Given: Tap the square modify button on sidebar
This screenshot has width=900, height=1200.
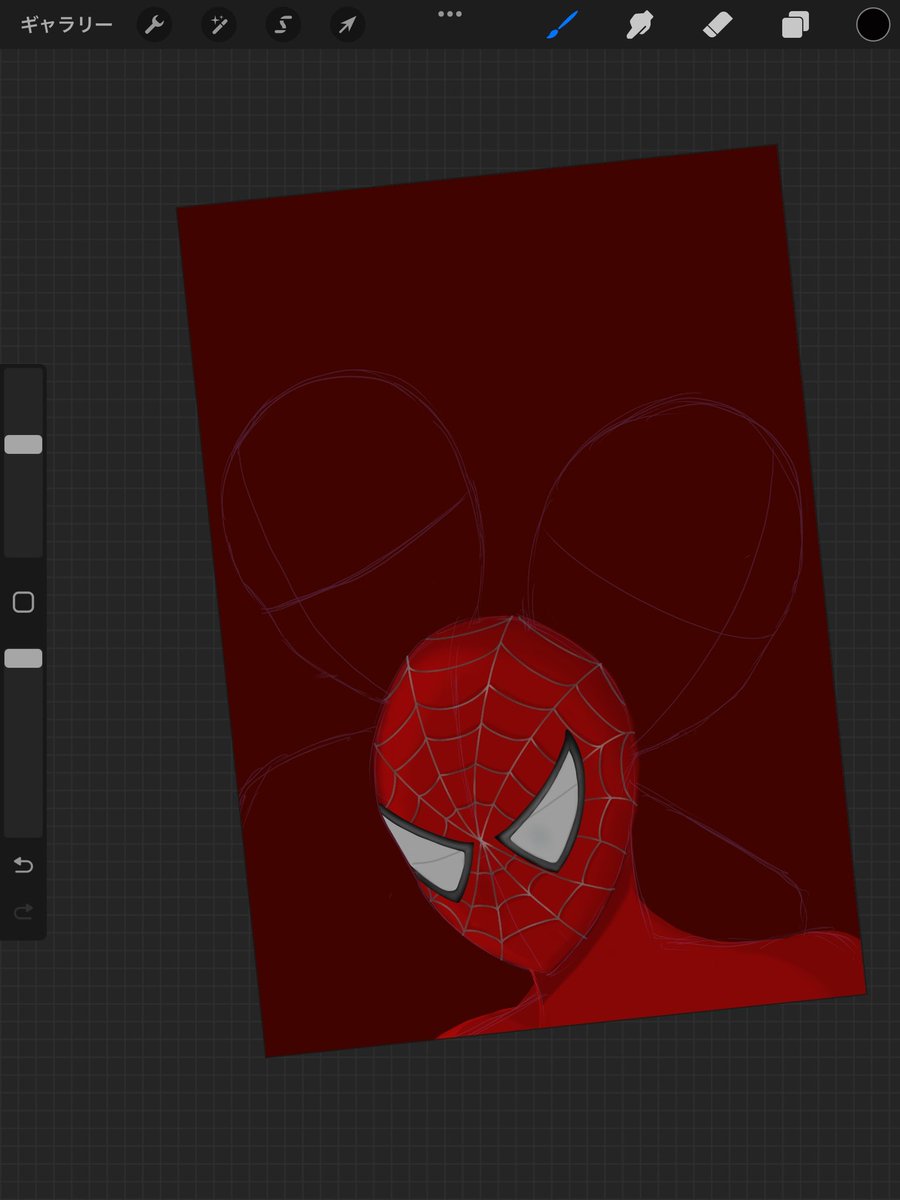Looking at the screenshot, I should pos(23,602).
